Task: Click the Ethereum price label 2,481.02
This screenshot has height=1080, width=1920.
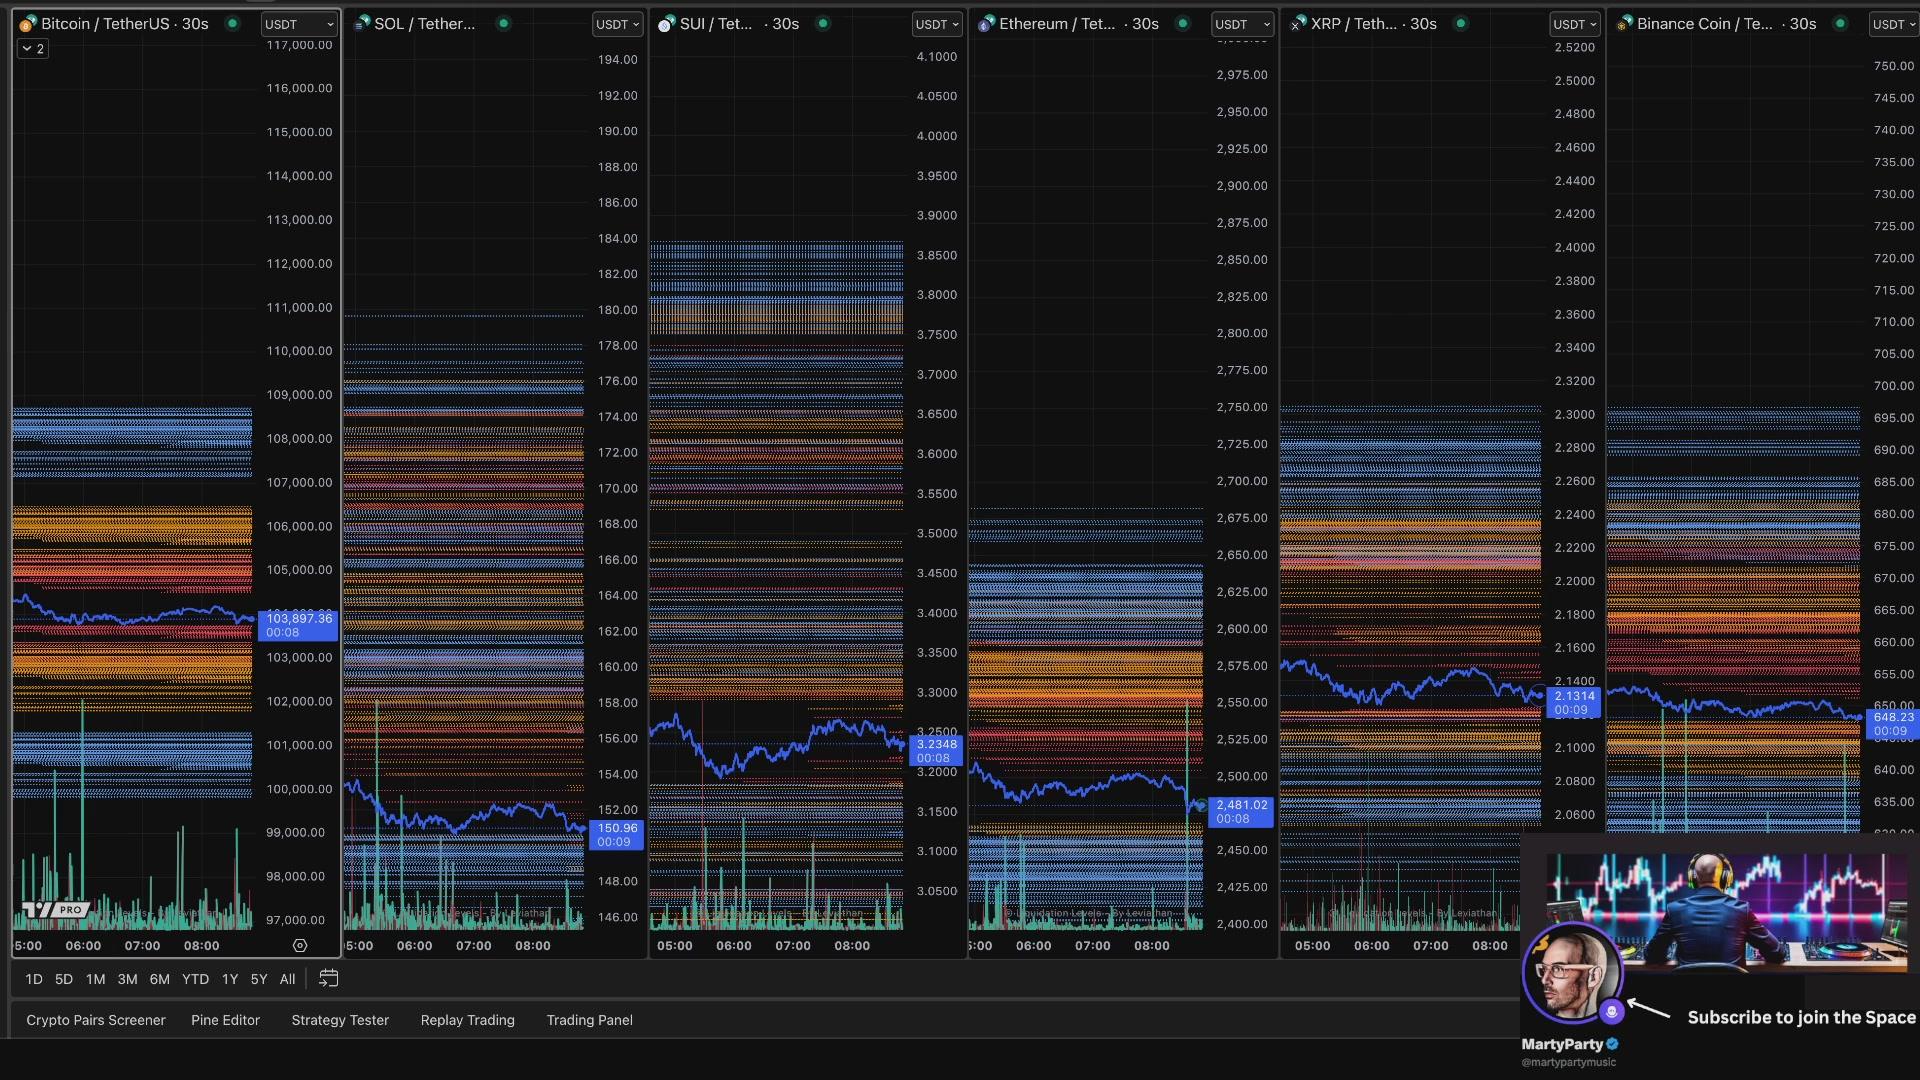Action: (x=1241, y=812)
